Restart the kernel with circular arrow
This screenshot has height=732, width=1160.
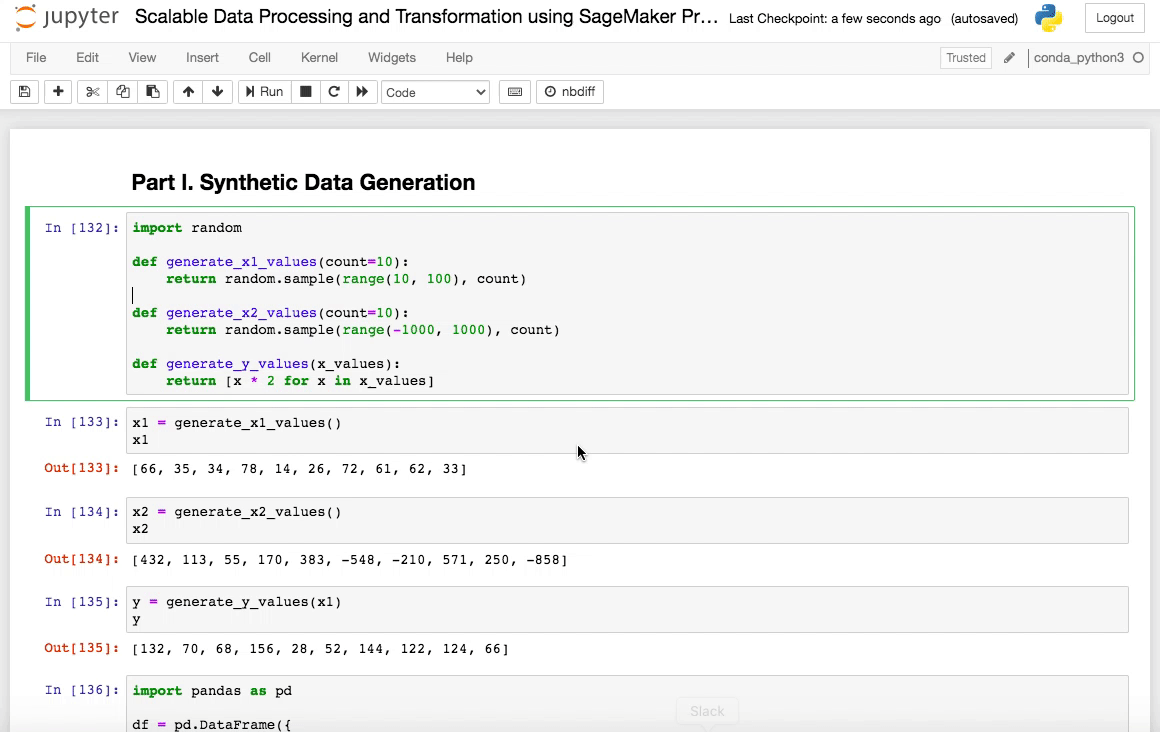coord(334,92)
